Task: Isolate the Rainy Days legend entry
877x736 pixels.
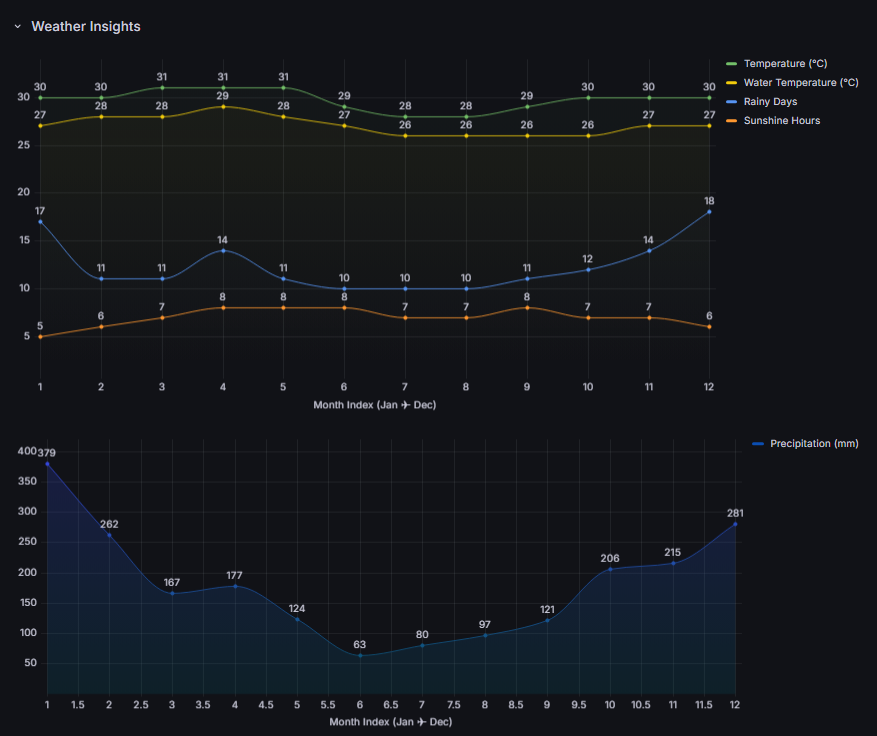Action: tap(770, 102)
